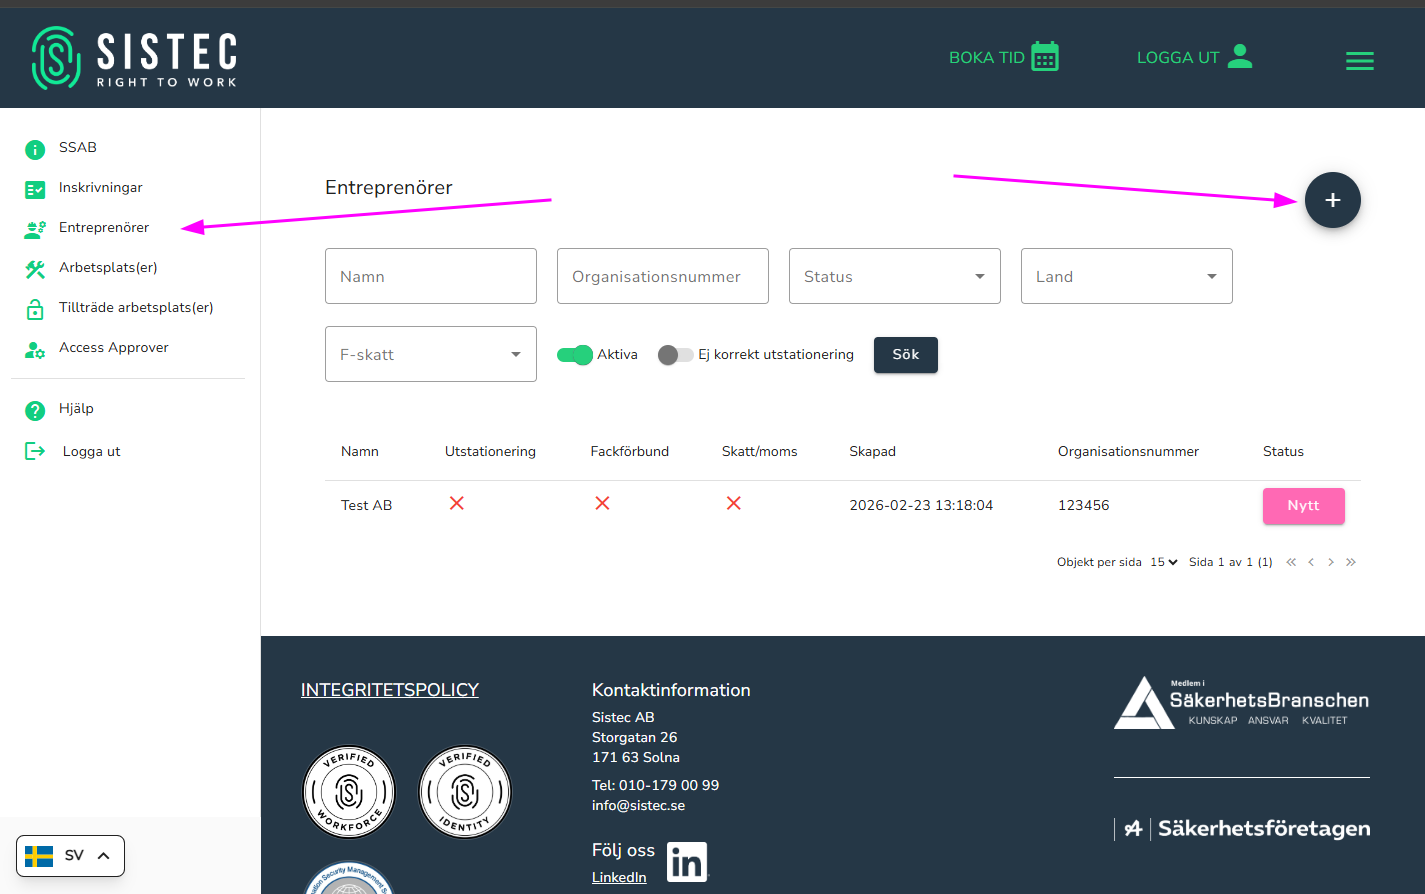The height and width of the screenshot is (894, 1425).
Task: Click the BOKA TID link
Action: 987,58
